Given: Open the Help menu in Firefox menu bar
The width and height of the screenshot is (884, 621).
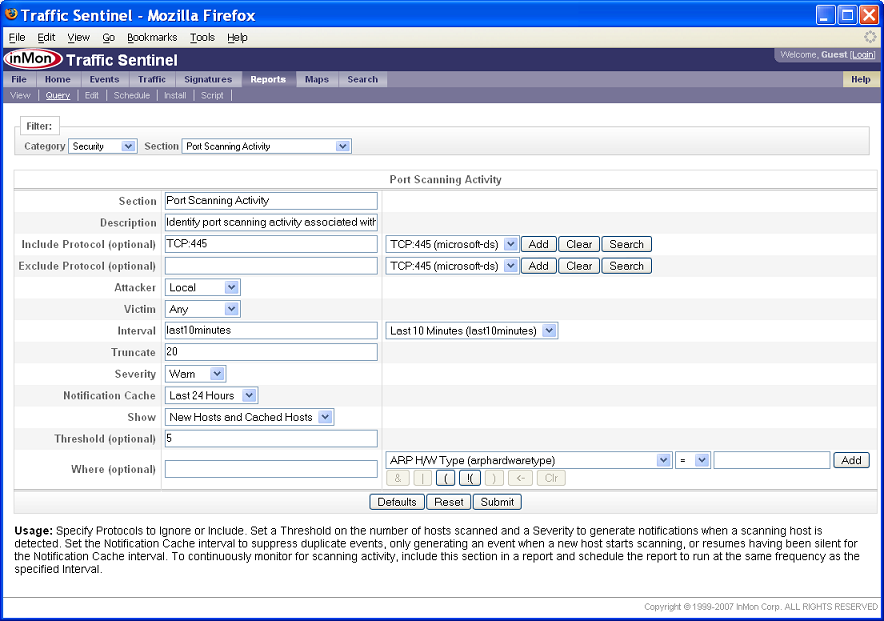Looking at the screenshot, I should click(x=237, y=37).
